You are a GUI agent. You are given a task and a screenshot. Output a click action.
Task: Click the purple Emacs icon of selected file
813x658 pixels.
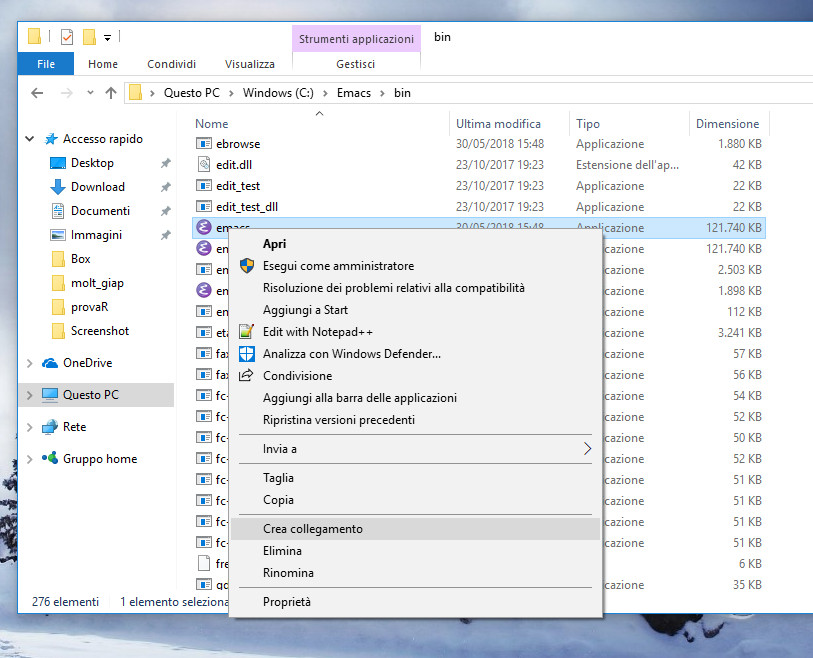[x=204, y=227]
